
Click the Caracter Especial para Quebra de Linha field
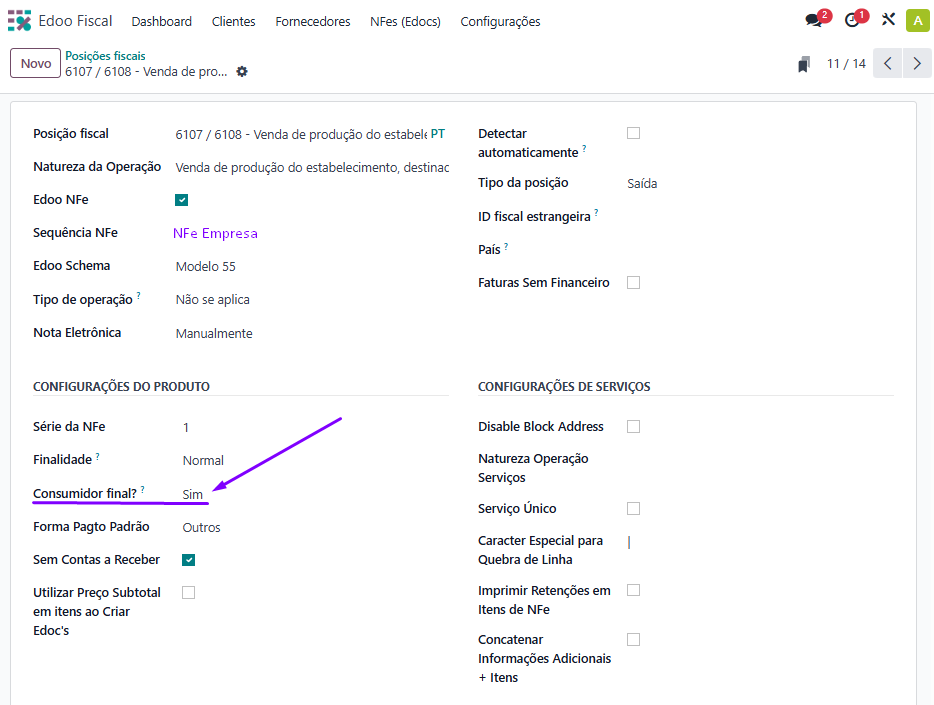coord(759,542)
